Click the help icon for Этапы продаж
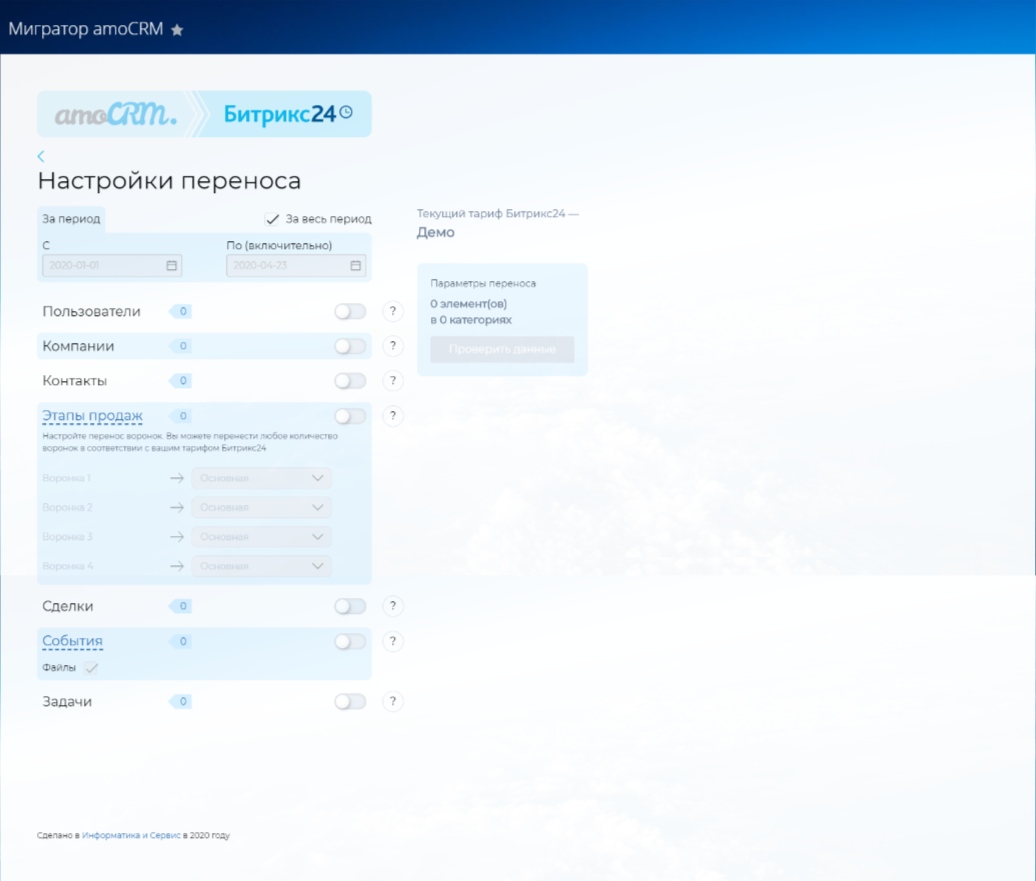 (x=393, y=416)
